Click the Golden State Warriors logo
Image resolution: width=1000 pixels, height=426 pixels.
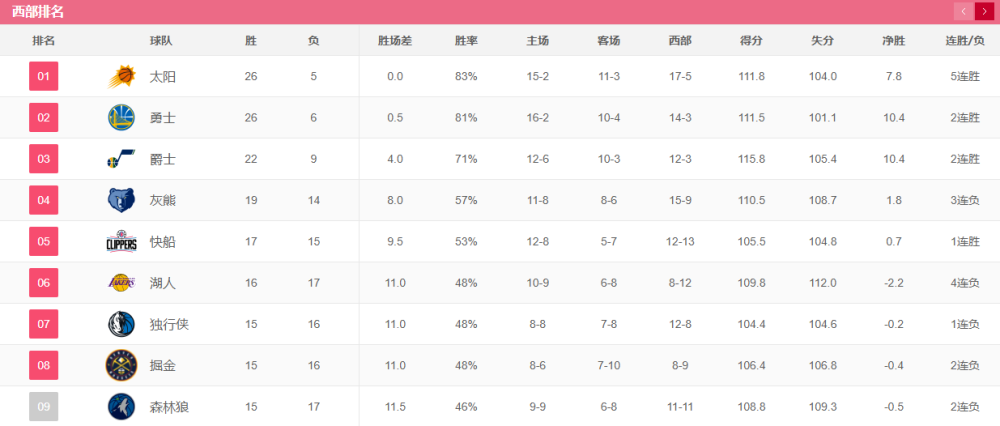(x=121, y=118)
